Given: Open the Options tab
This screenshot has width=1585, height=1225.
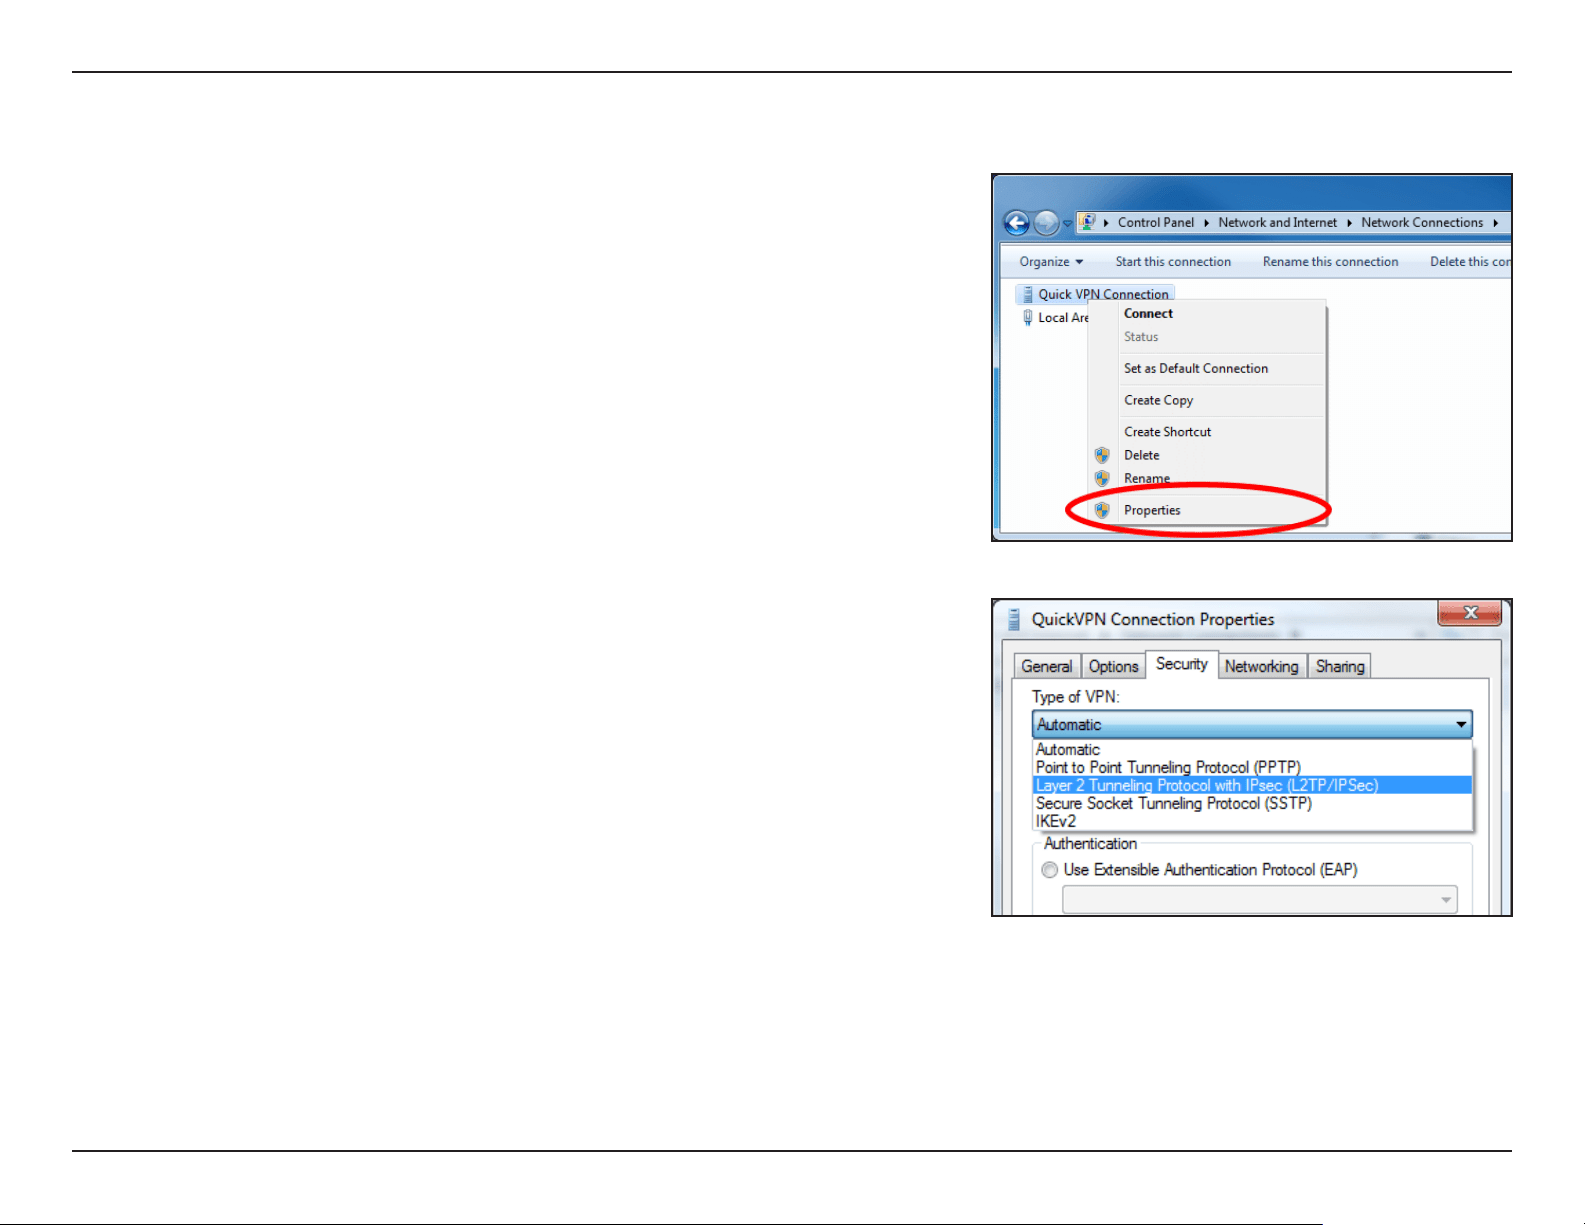Looking at the screenshot, I should [x=1113, y=666].
